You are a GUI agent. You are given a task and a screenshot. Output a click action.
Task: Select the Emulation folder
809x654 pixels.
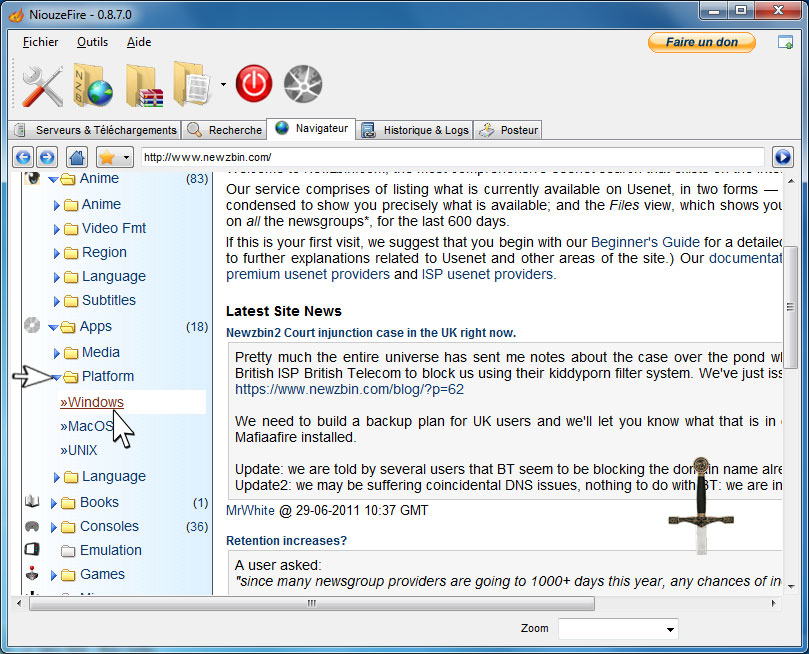(x=110, y=550)
